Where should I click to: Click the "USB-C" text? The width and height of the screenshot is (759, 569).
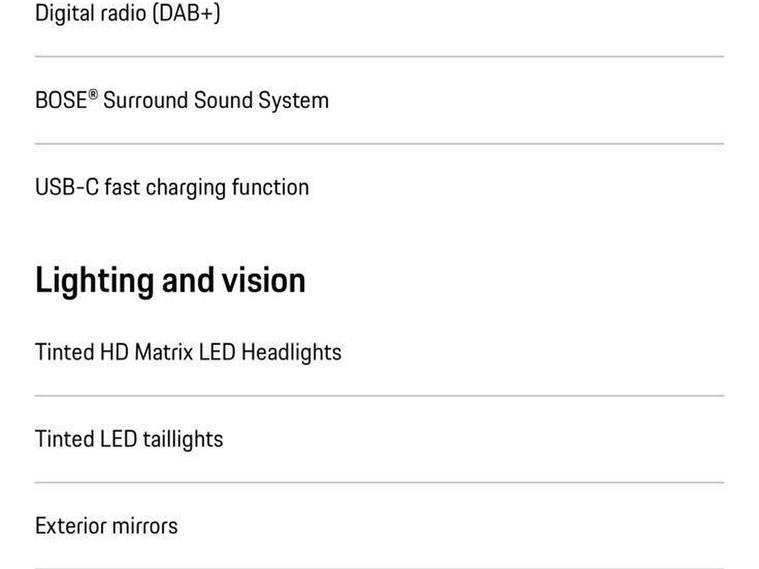click(67, 187)
